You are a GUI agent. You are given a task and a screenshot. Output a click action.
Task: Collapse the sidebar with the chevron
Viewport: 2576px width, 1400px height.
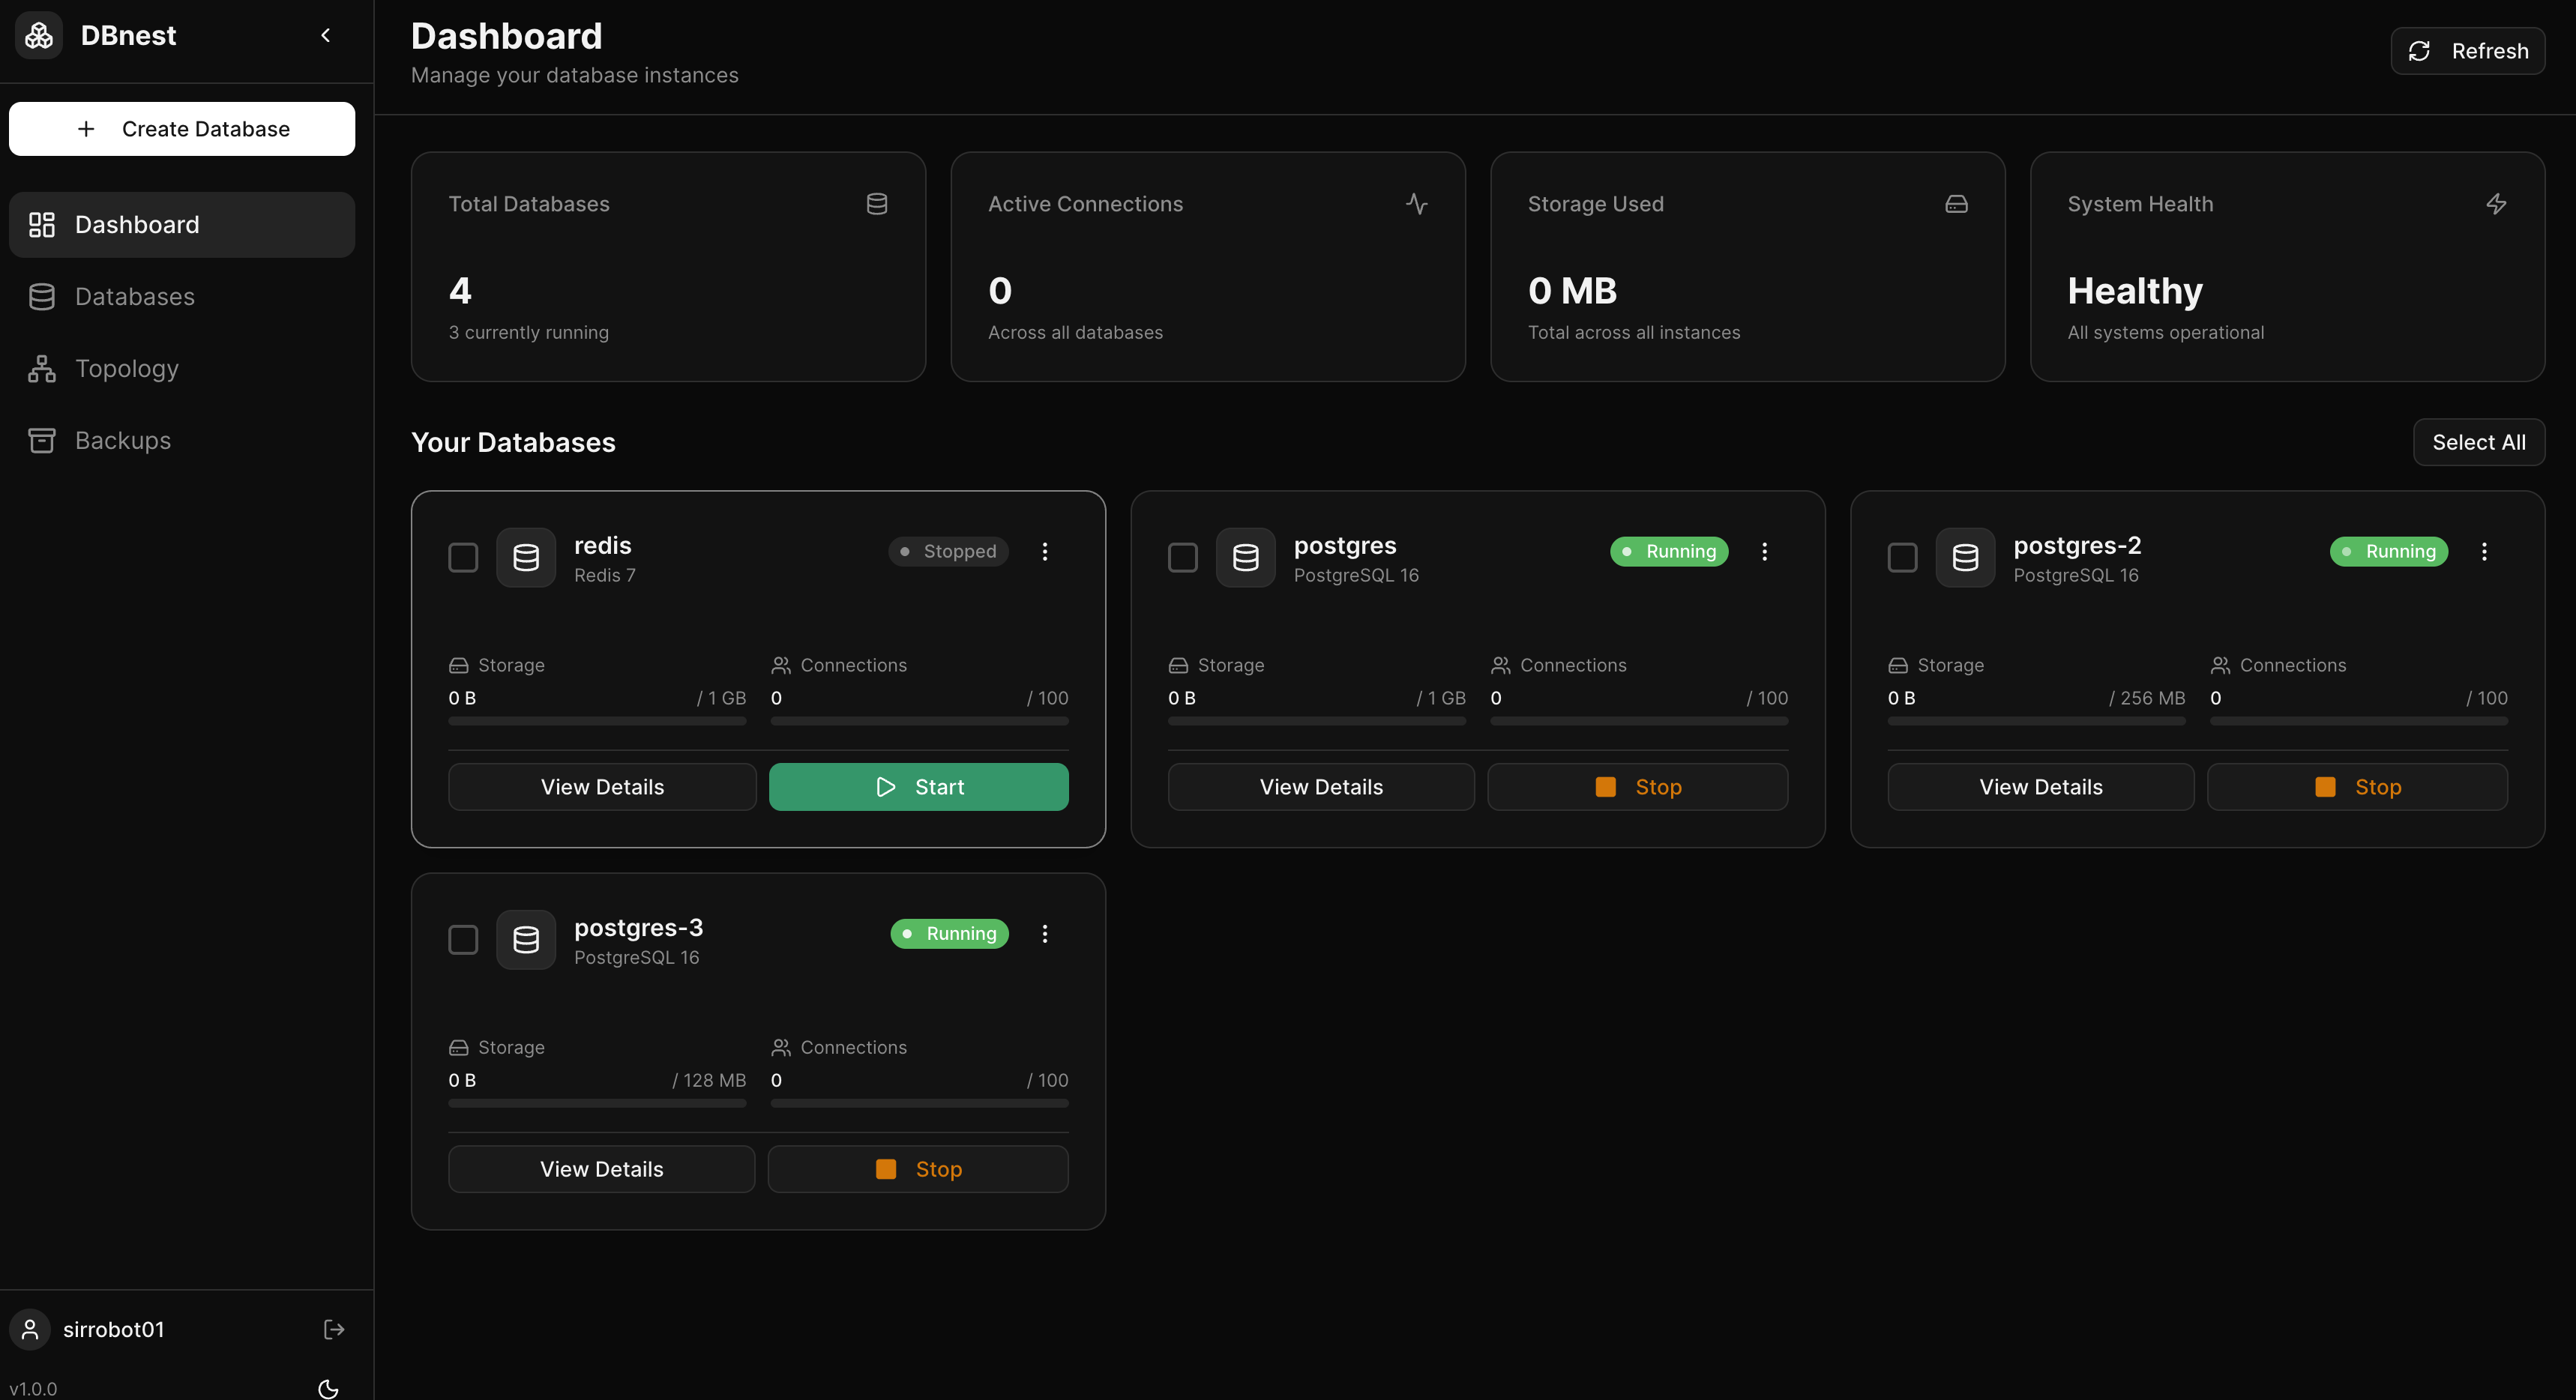[325, 35]
